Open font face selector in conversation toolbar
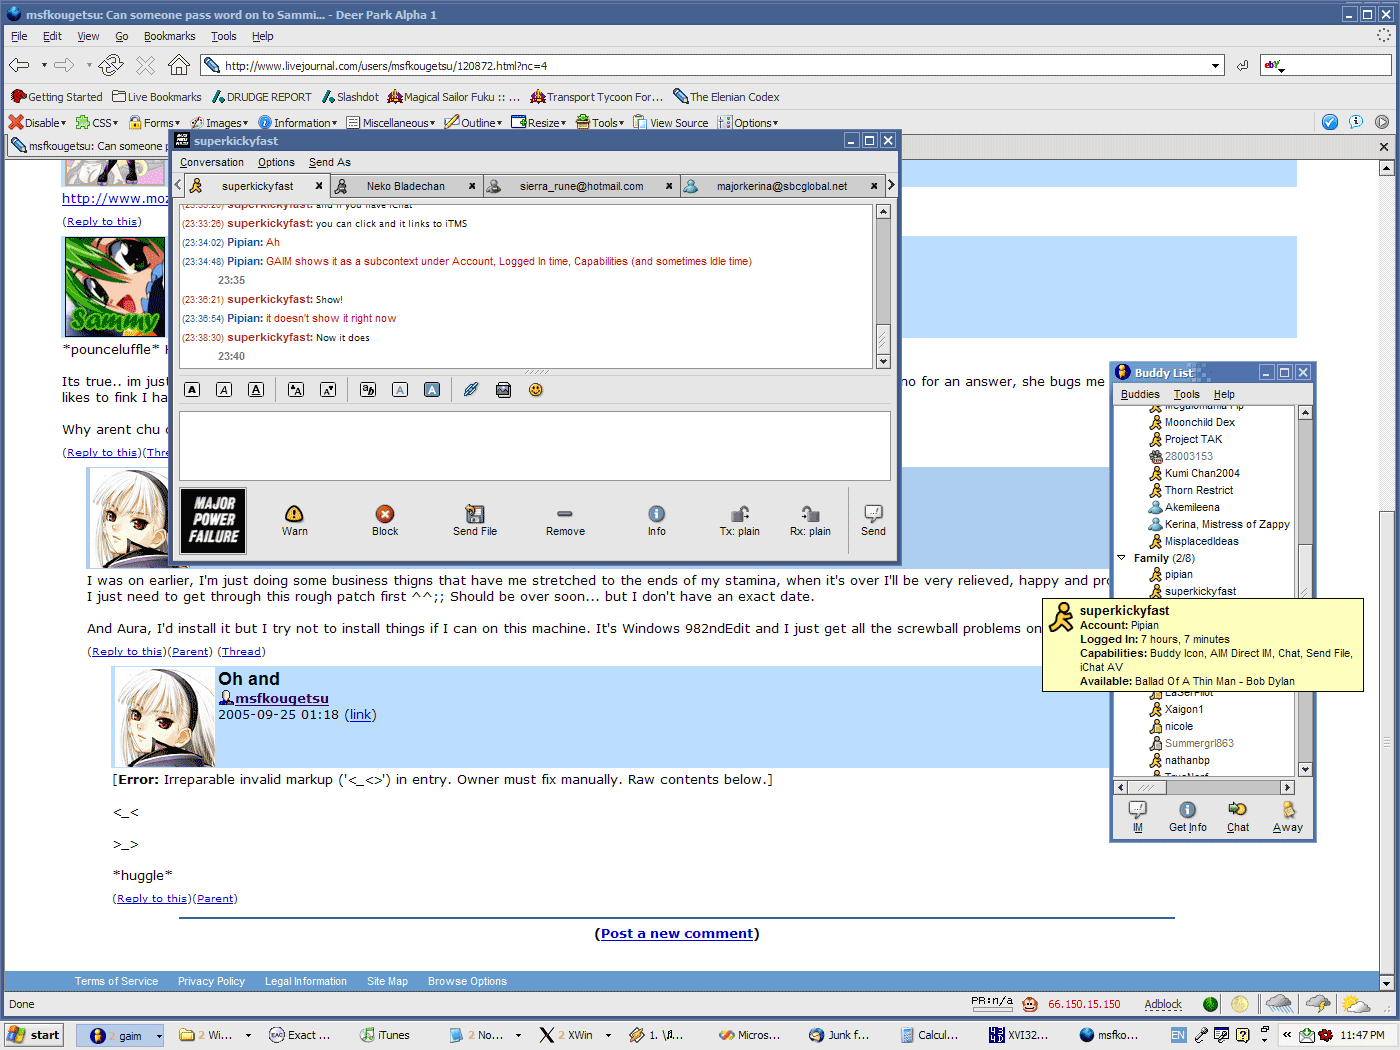This screenshot has width=1400, height=1050. [368, 390]
